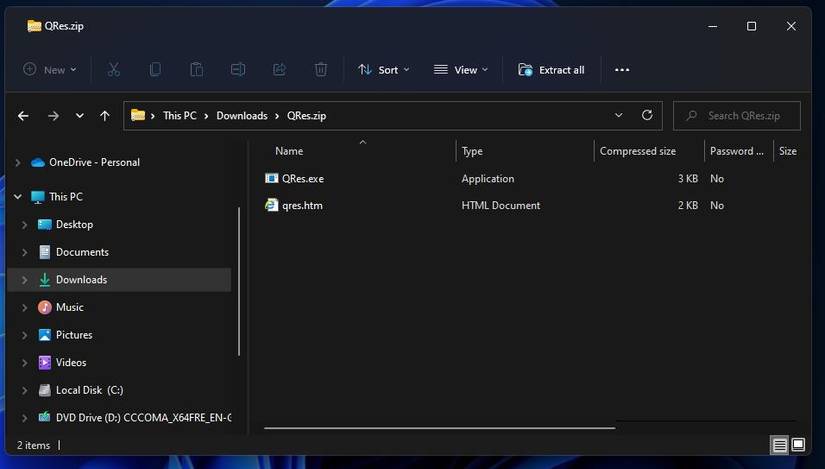
Task: Click the horizontal scrollbar in file list
Action: pyautogui.click(x=439, y=429)
